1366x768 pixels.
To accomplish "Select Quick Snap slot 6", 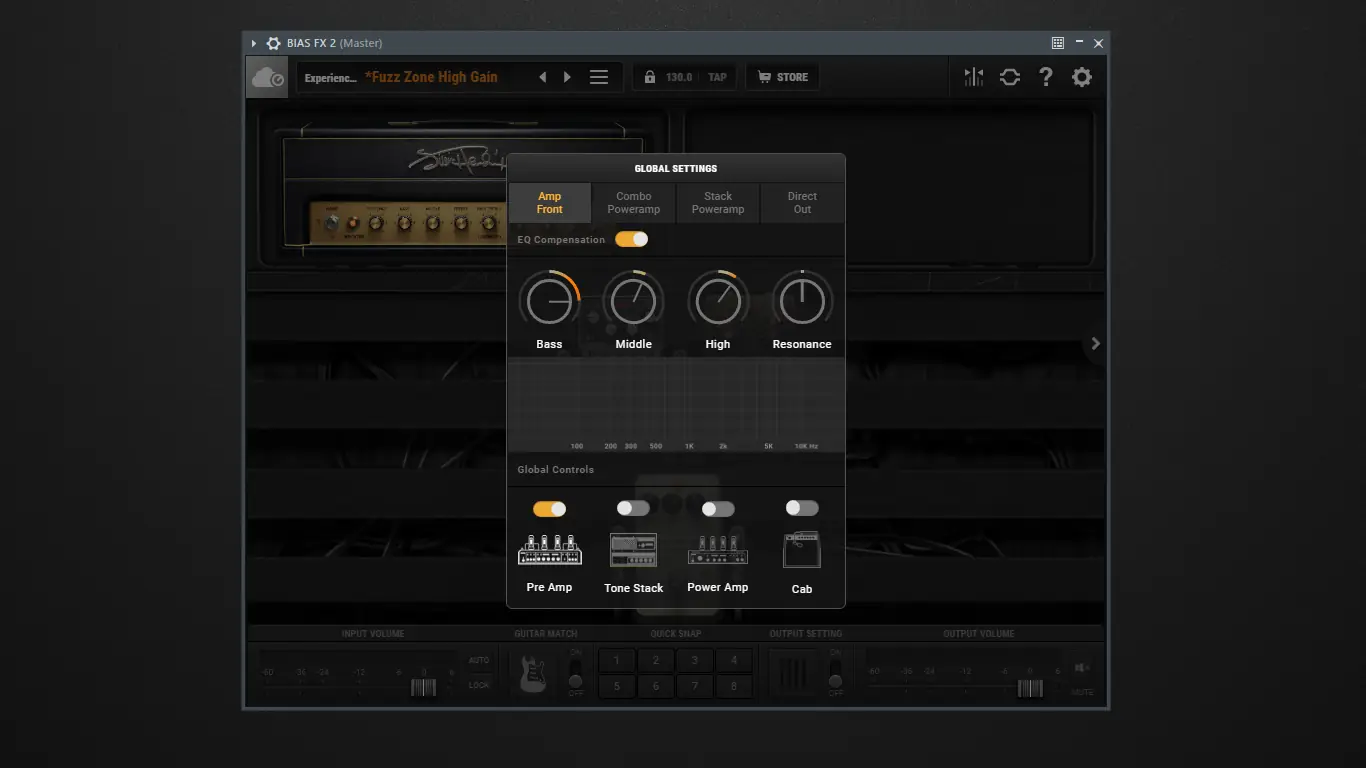I will [656, 686].
